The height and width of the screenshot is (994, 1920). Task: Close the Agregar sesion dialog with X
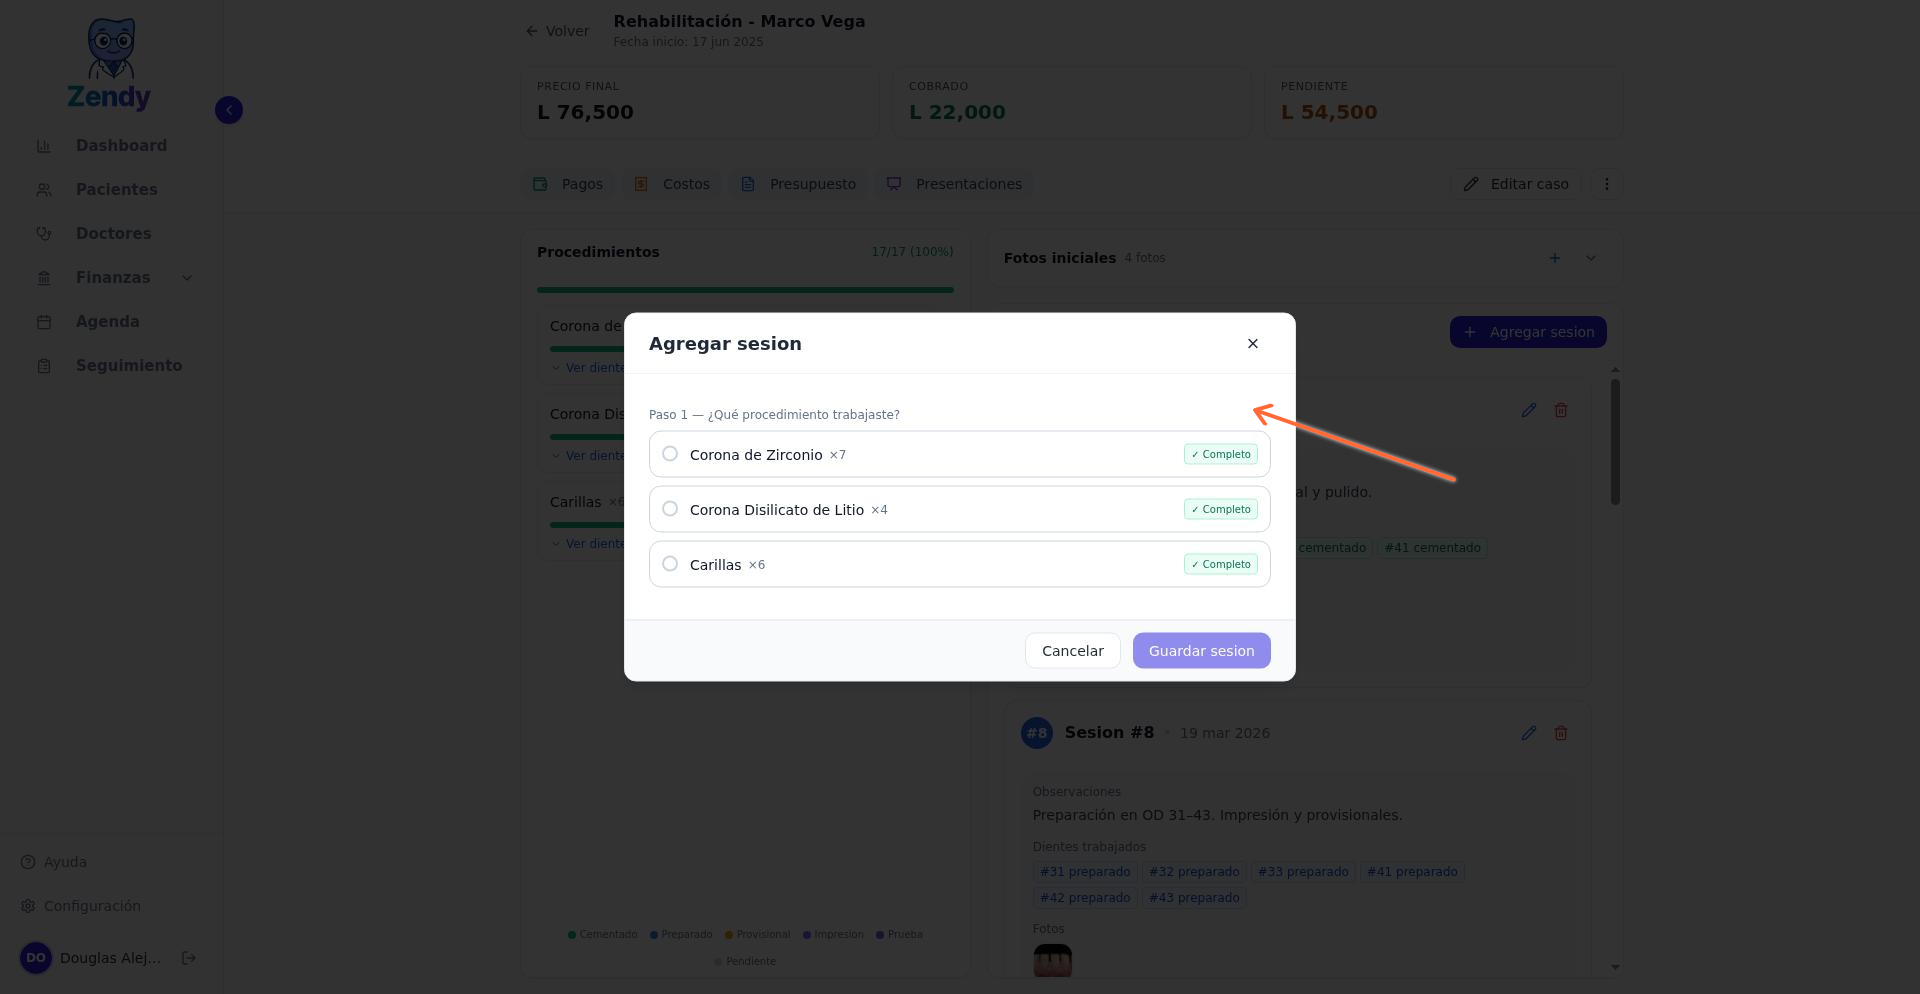[1252, 344]
